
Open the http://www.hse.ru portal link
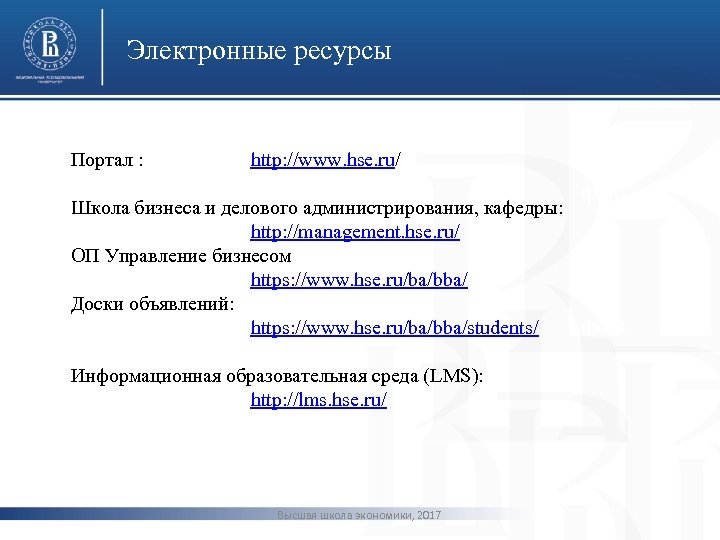322,160
